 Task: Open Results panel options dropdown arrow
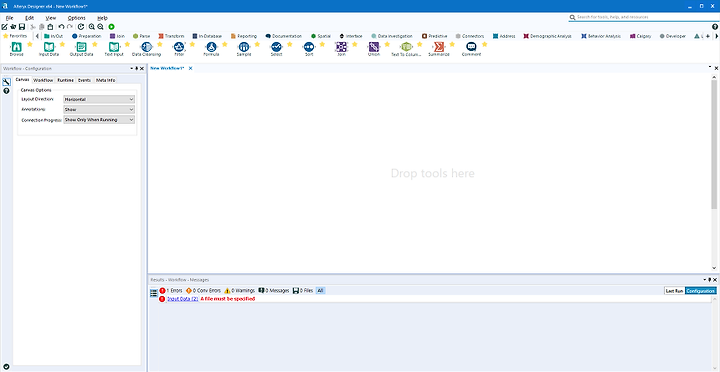pos(705,280)
